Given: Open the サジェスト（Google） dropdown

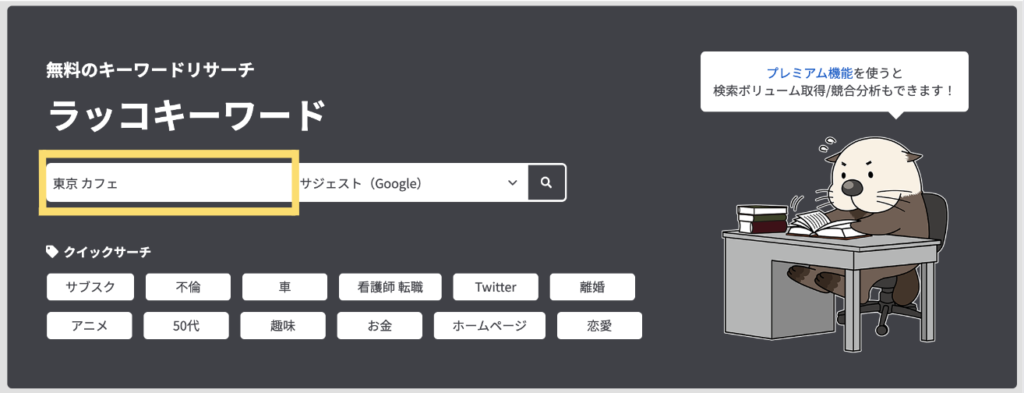Looking at the screenshot, I should coord(409,182).
